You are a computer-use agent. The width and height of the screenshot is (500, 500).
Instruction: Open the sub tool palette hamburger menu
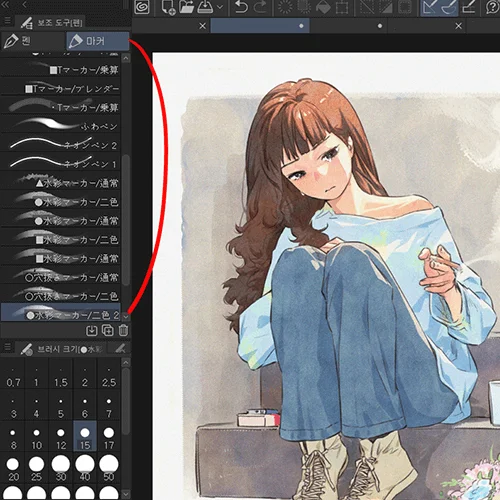tap(7, 21)
